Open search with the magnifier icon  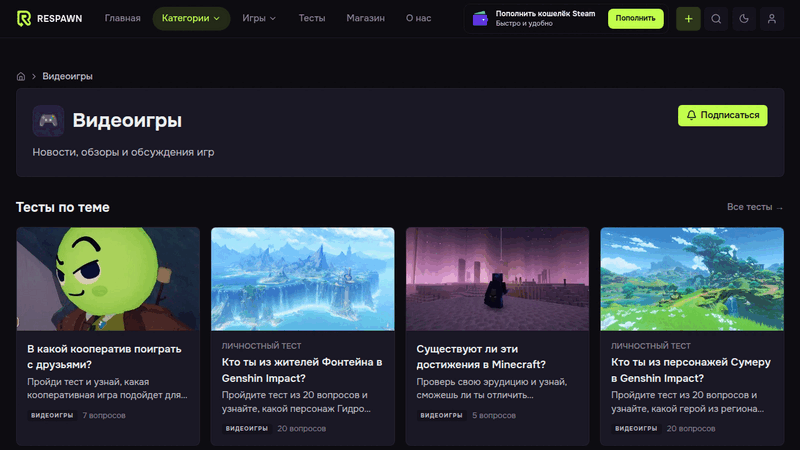point(716,19)
